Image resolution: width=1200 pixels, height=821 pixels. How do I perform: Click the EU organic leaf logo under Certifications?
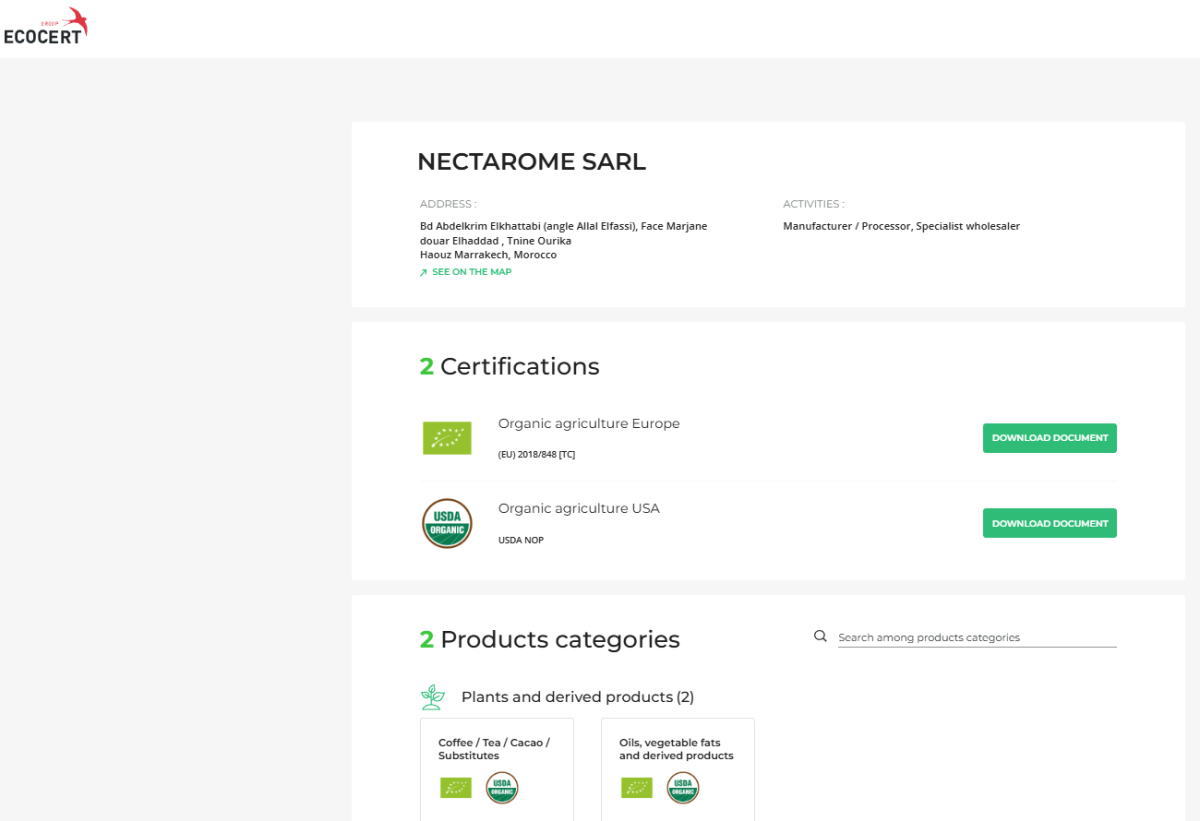(x=446, y=438)
